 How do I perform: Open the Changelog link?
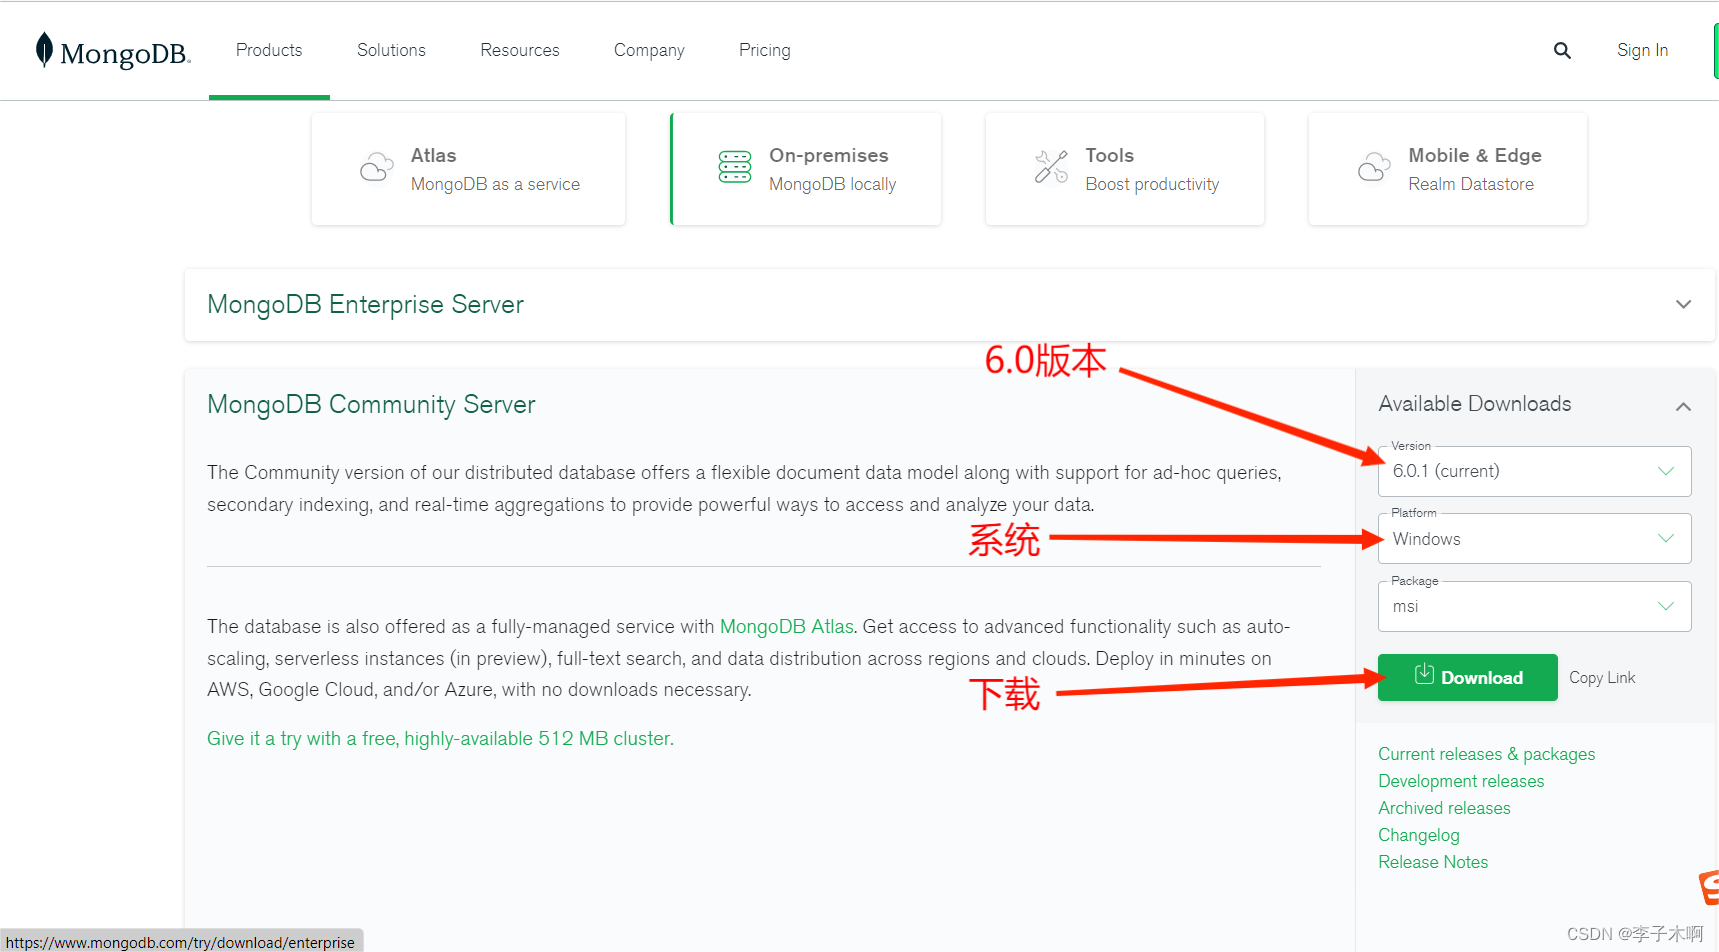(1419, 835)
